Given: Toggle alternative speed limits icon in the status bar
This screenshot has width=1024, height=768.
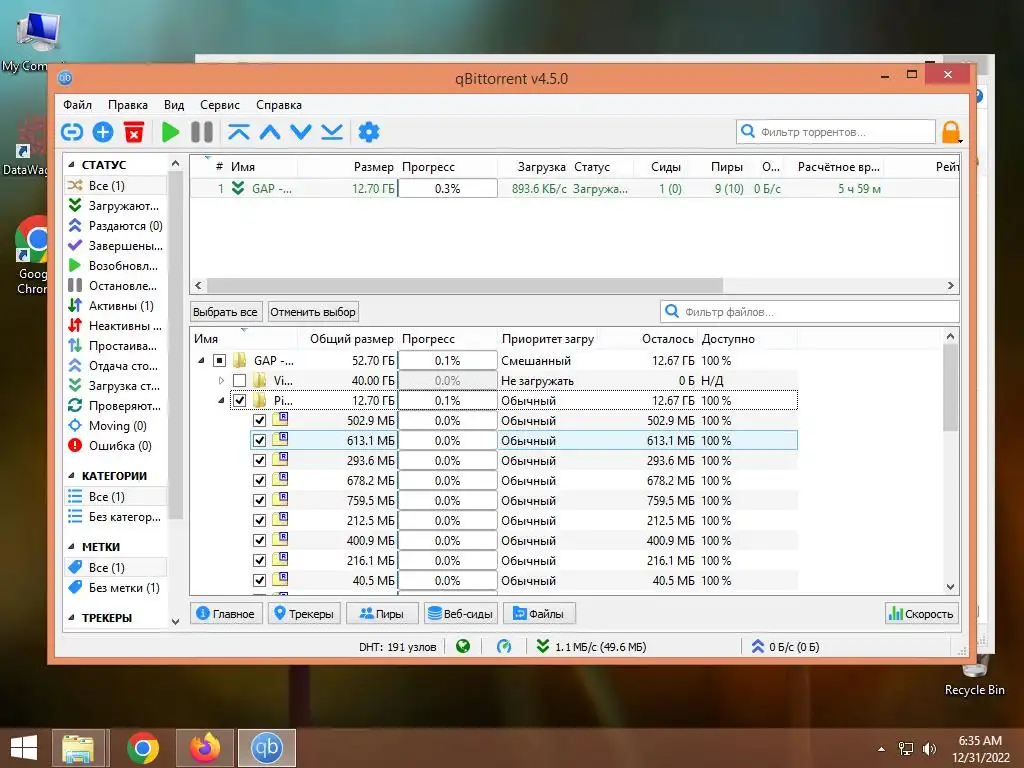Looking at the screenshot, I should [504, 647].
